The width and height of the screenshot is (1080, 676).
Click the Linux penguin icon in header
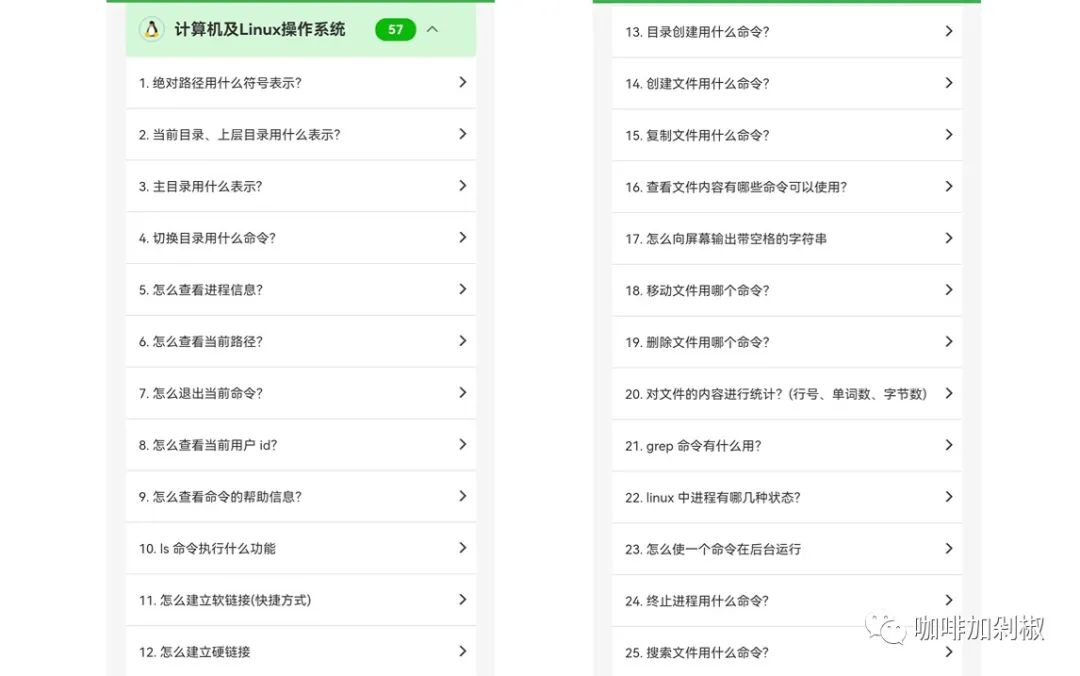[x=152, y=29]
